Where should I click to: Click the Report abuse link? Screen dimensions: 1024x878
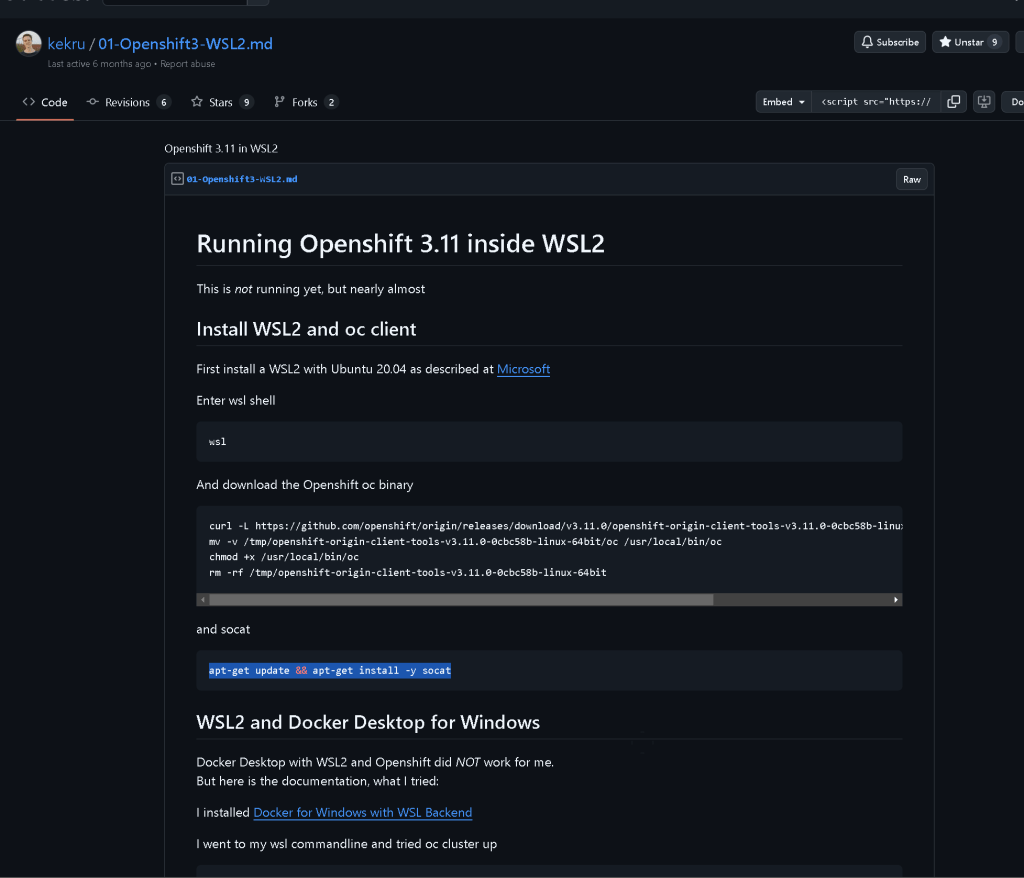(187, 64)
